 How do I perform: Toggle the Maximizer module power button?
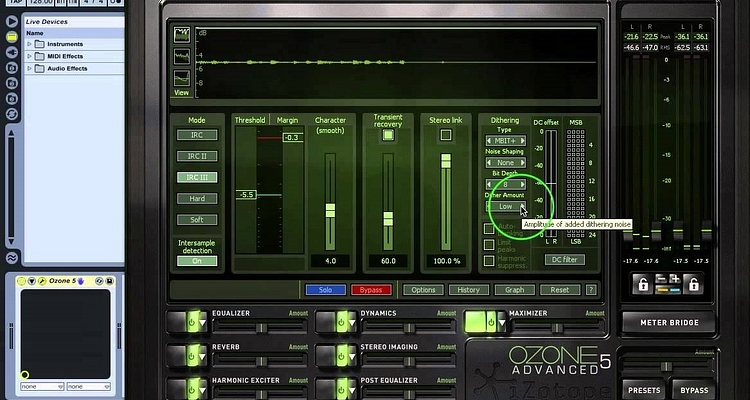click(x=491, y=322)
